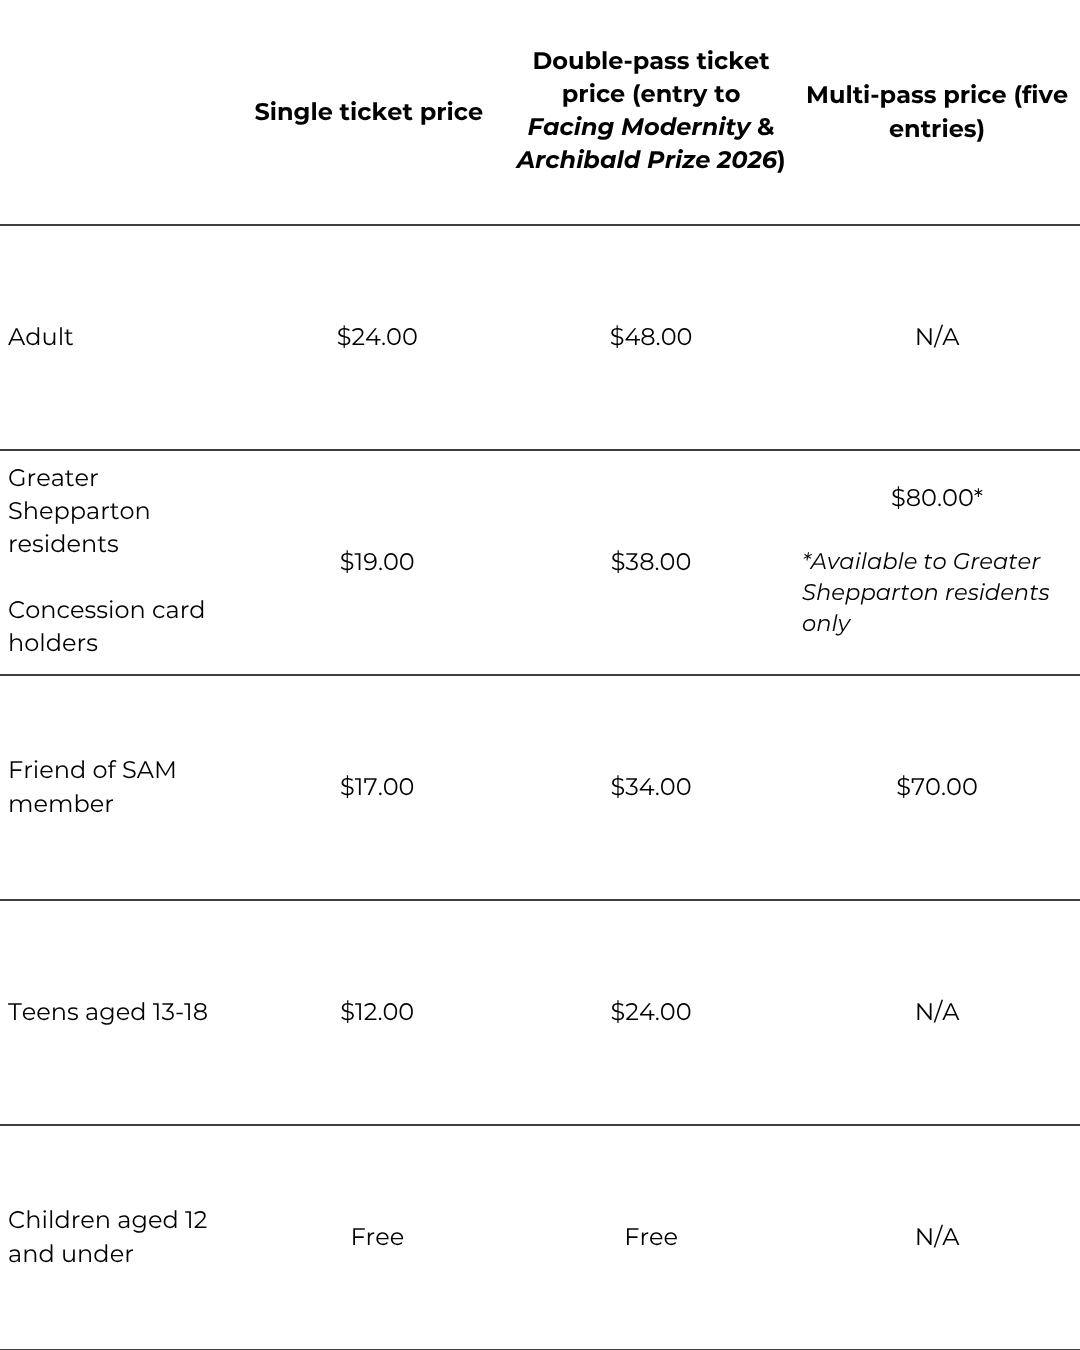Click the $12.00 teen single price

coord(377,1012)
